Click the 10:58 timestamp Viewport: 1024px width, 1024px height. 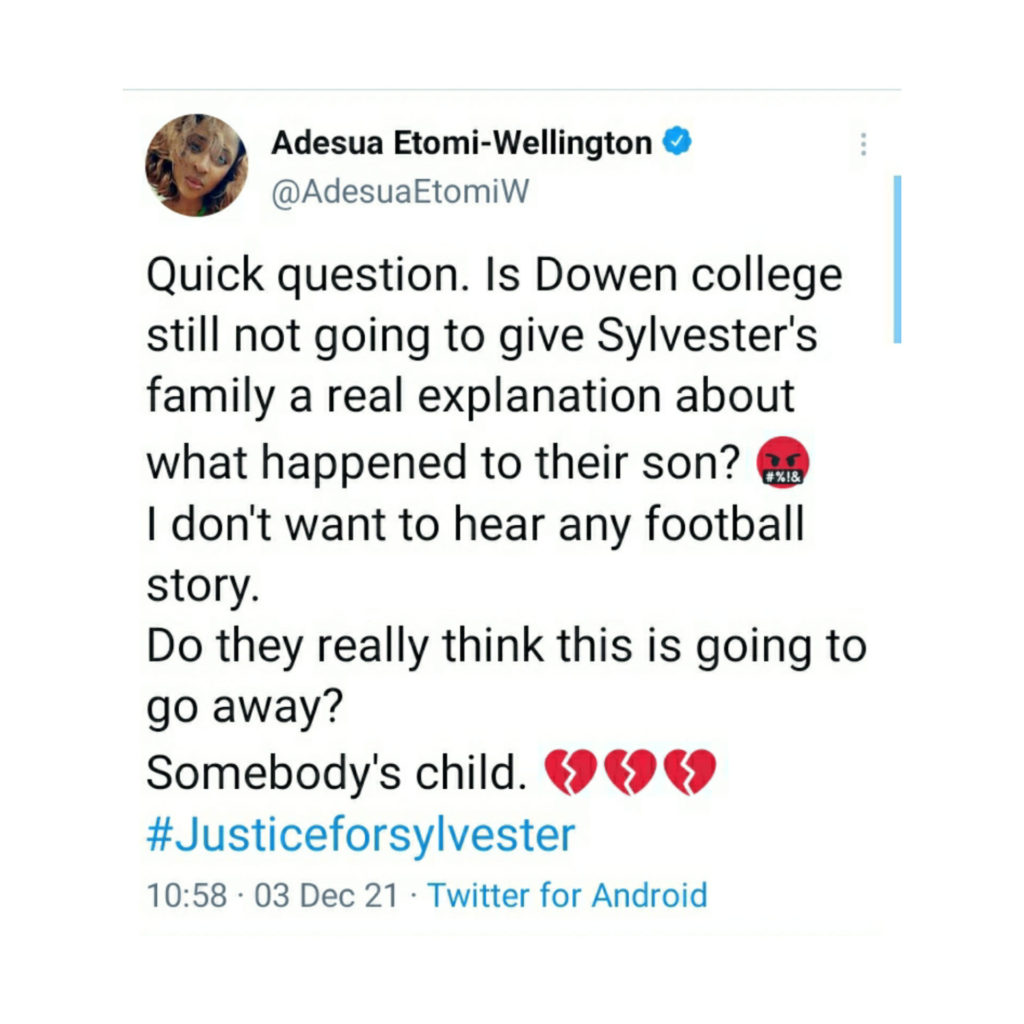pos(186,894)
